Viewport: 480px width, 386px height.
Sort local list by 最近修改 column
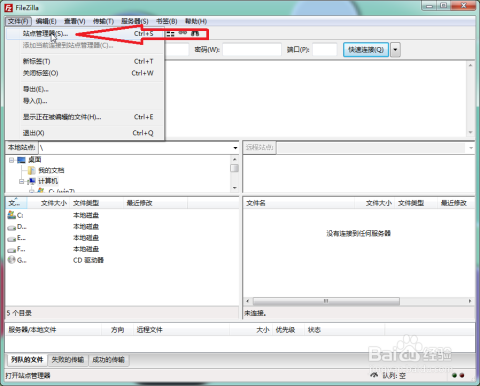pyautogui.click(x=156, y=203)
